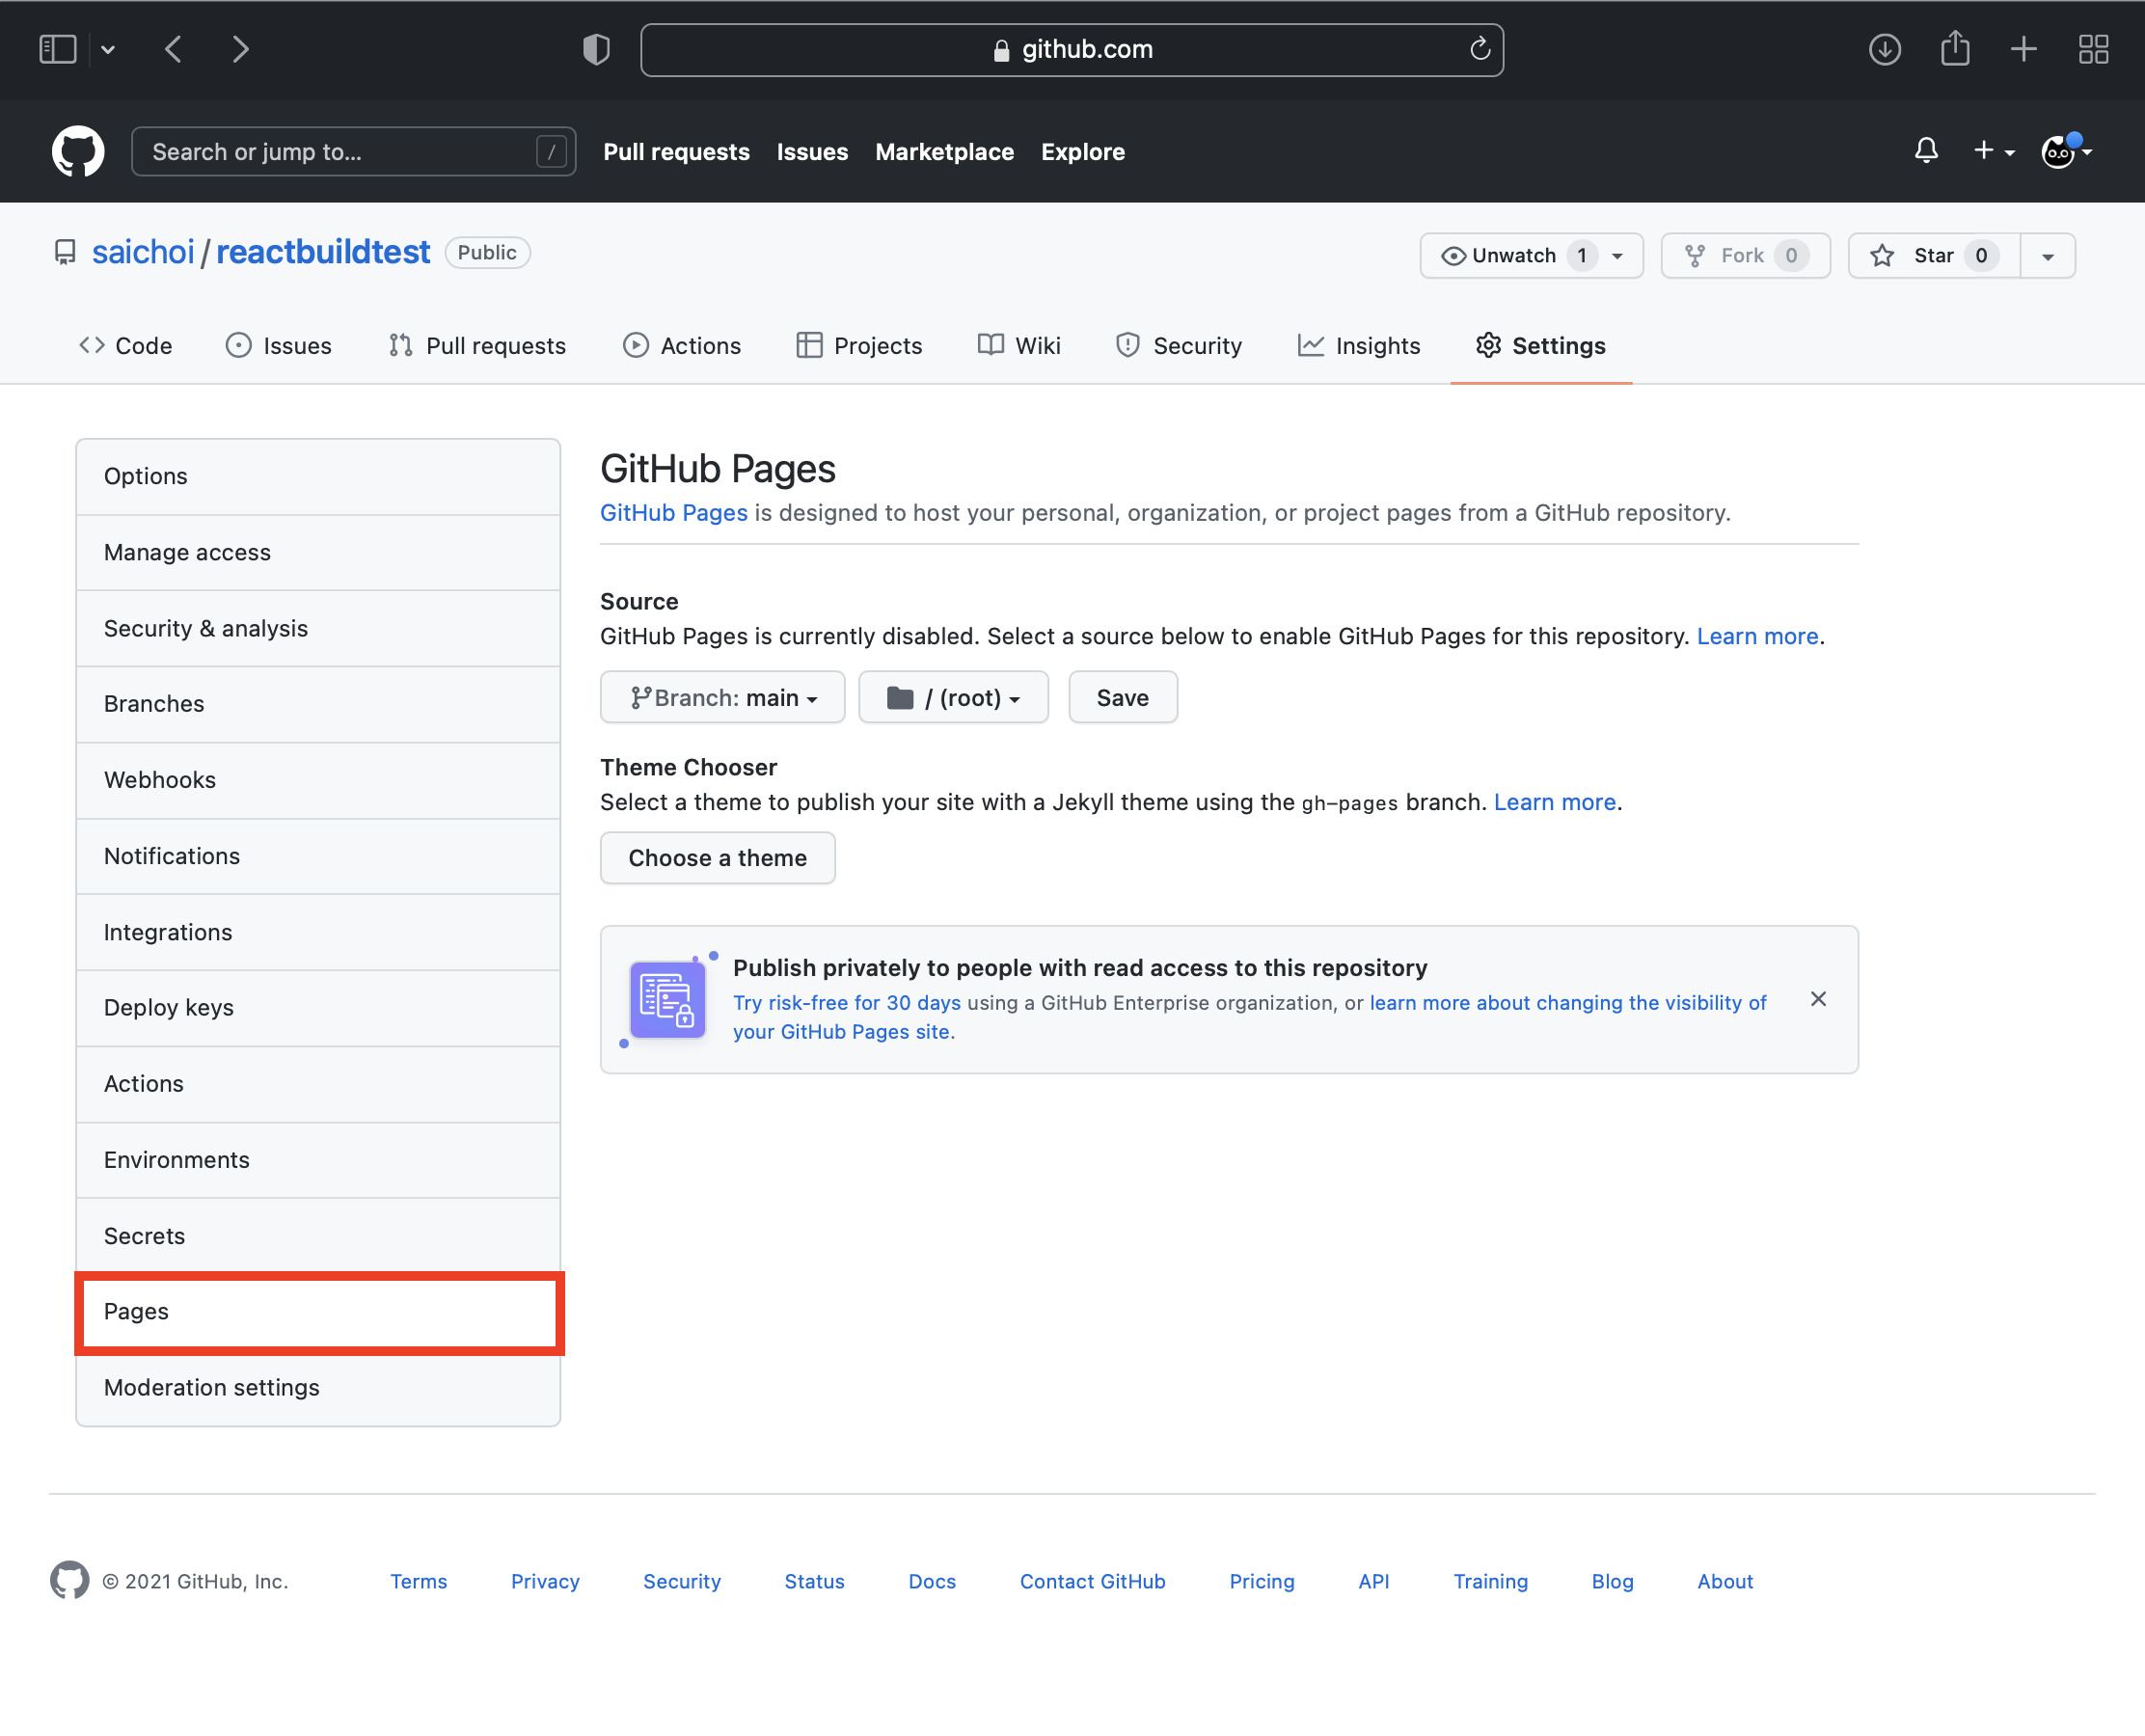Expand the Star lists dropdown arrow
The width and height of the screenshot is (2145, 1736).
click(x=2047, y=256)
